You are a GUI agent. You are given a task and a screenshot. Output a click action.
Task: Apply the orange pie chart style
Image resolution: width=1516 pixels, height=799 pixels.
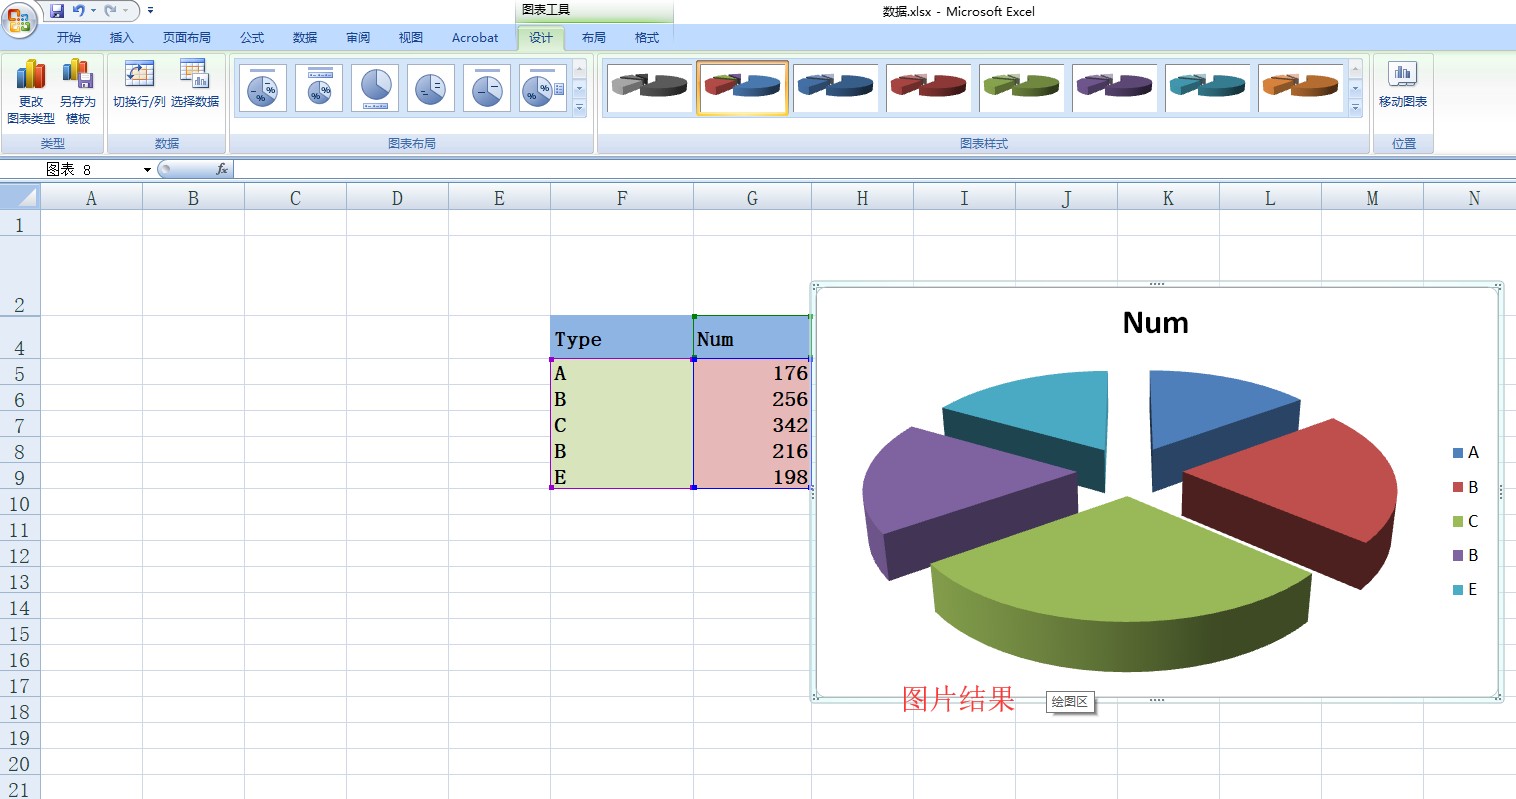1300,88
